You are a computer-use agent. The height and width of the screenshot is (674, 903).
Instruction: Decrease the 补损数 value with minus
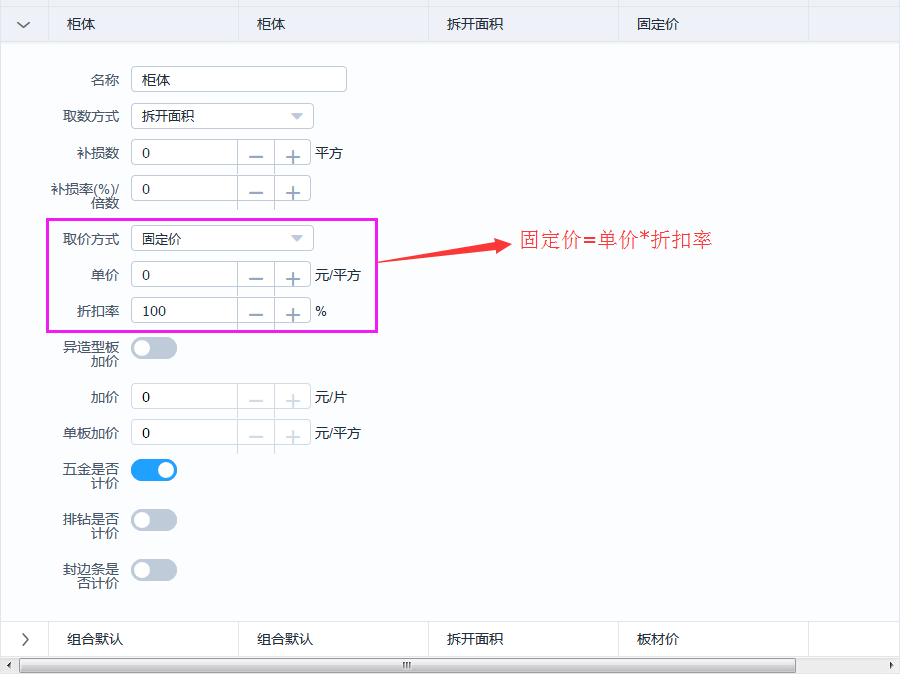pos(256,154)
